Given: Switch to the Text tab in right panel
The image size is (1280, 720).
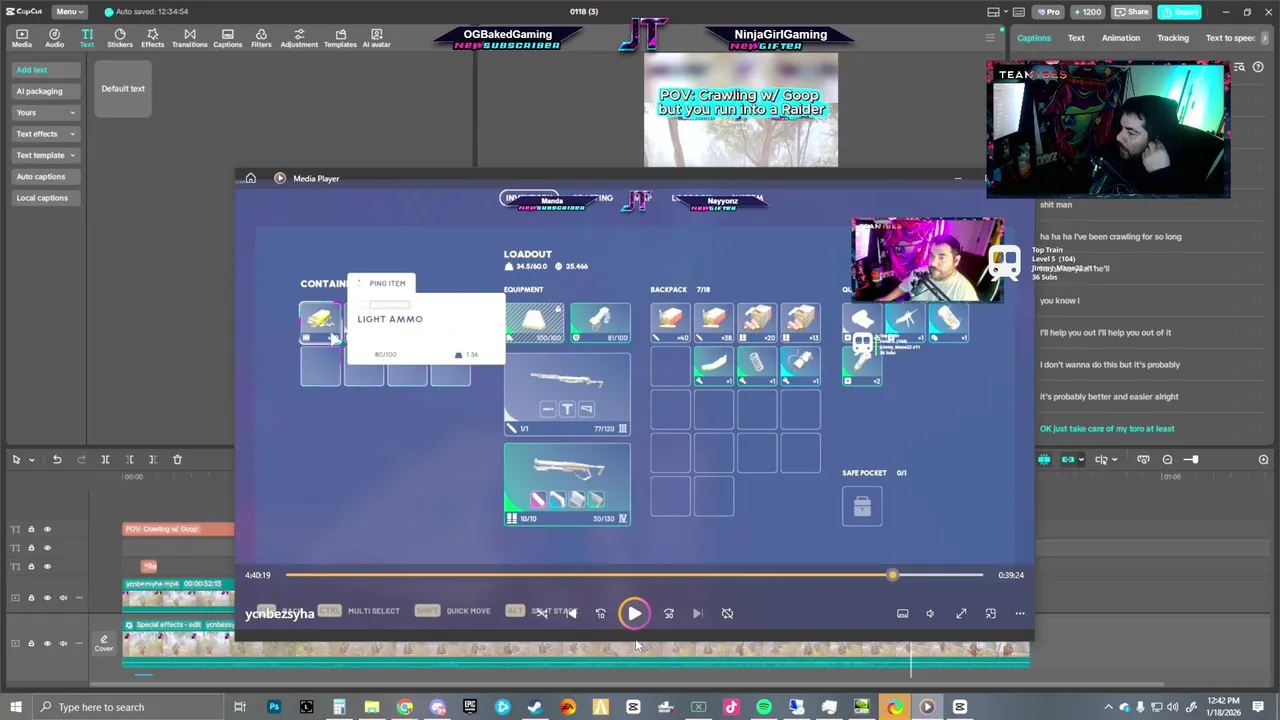Looking at the screenshot, I should 1076,38.
